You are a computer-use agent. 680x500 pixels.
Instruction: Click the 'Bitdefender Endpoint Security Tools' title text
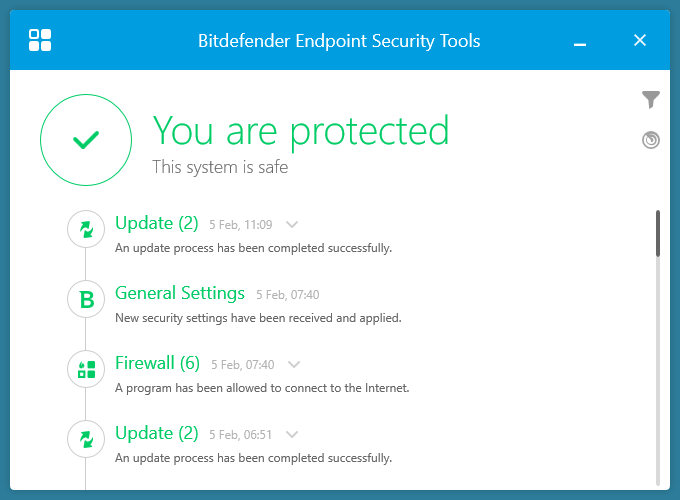coord(339,41)
